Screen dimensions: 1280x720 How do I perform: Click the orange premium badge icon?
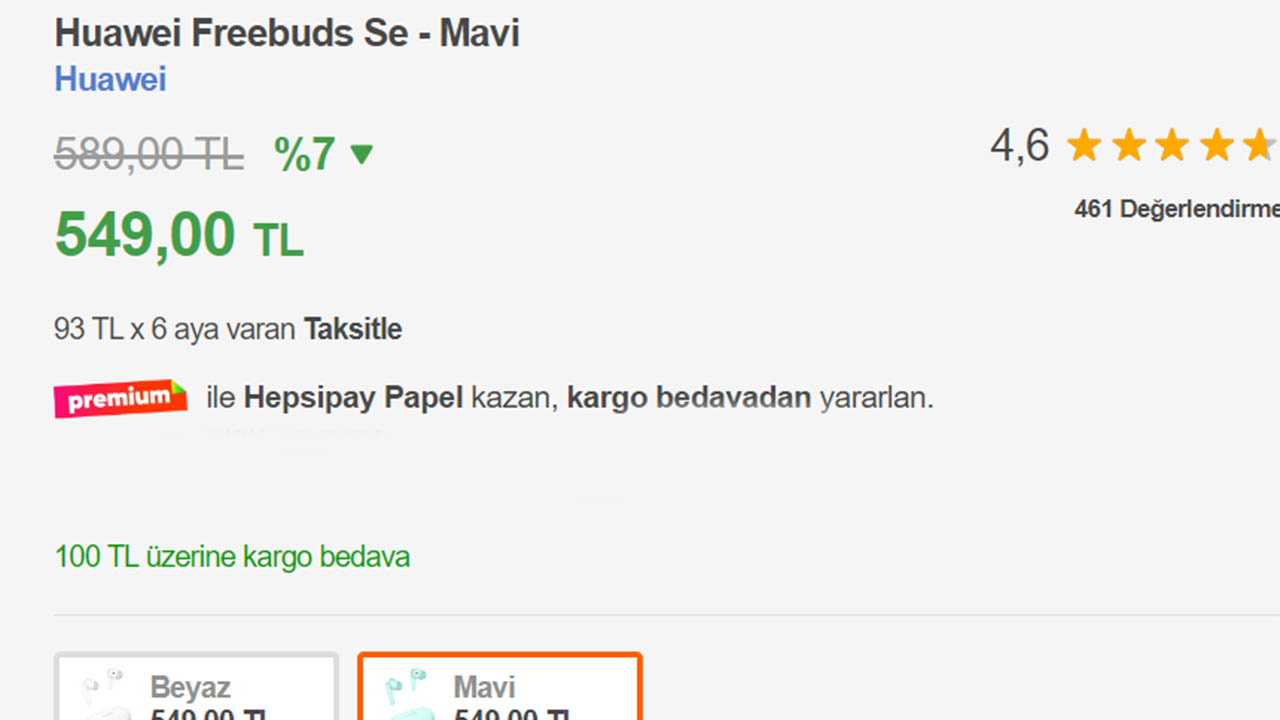click(119, 397)
